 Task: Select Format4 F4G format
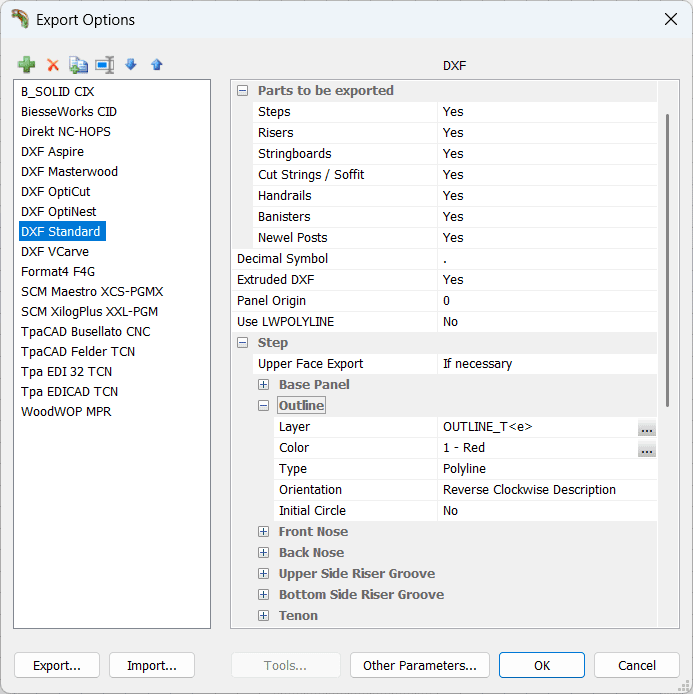click(58, 271)
